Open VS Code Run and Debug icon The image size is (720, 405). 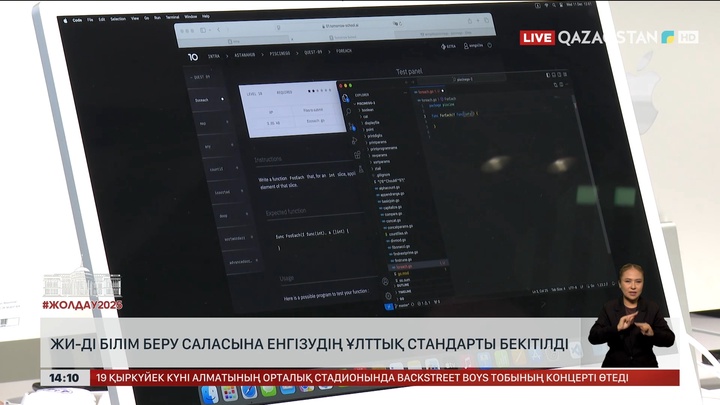click(354, 141)
